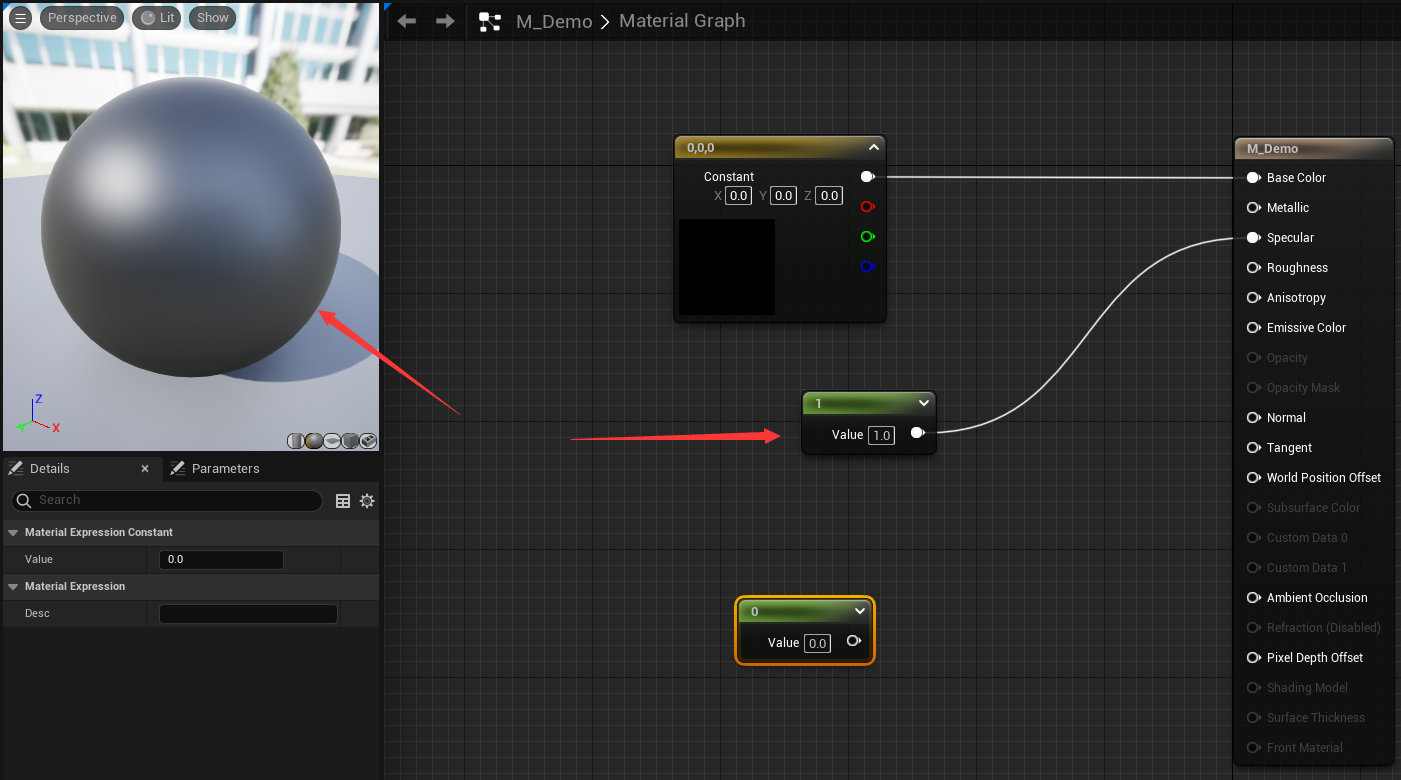The height and width of the screenshot is (780, 1401).
Task: Open the Lit view mode menu
Action: [x=157, y=18]
